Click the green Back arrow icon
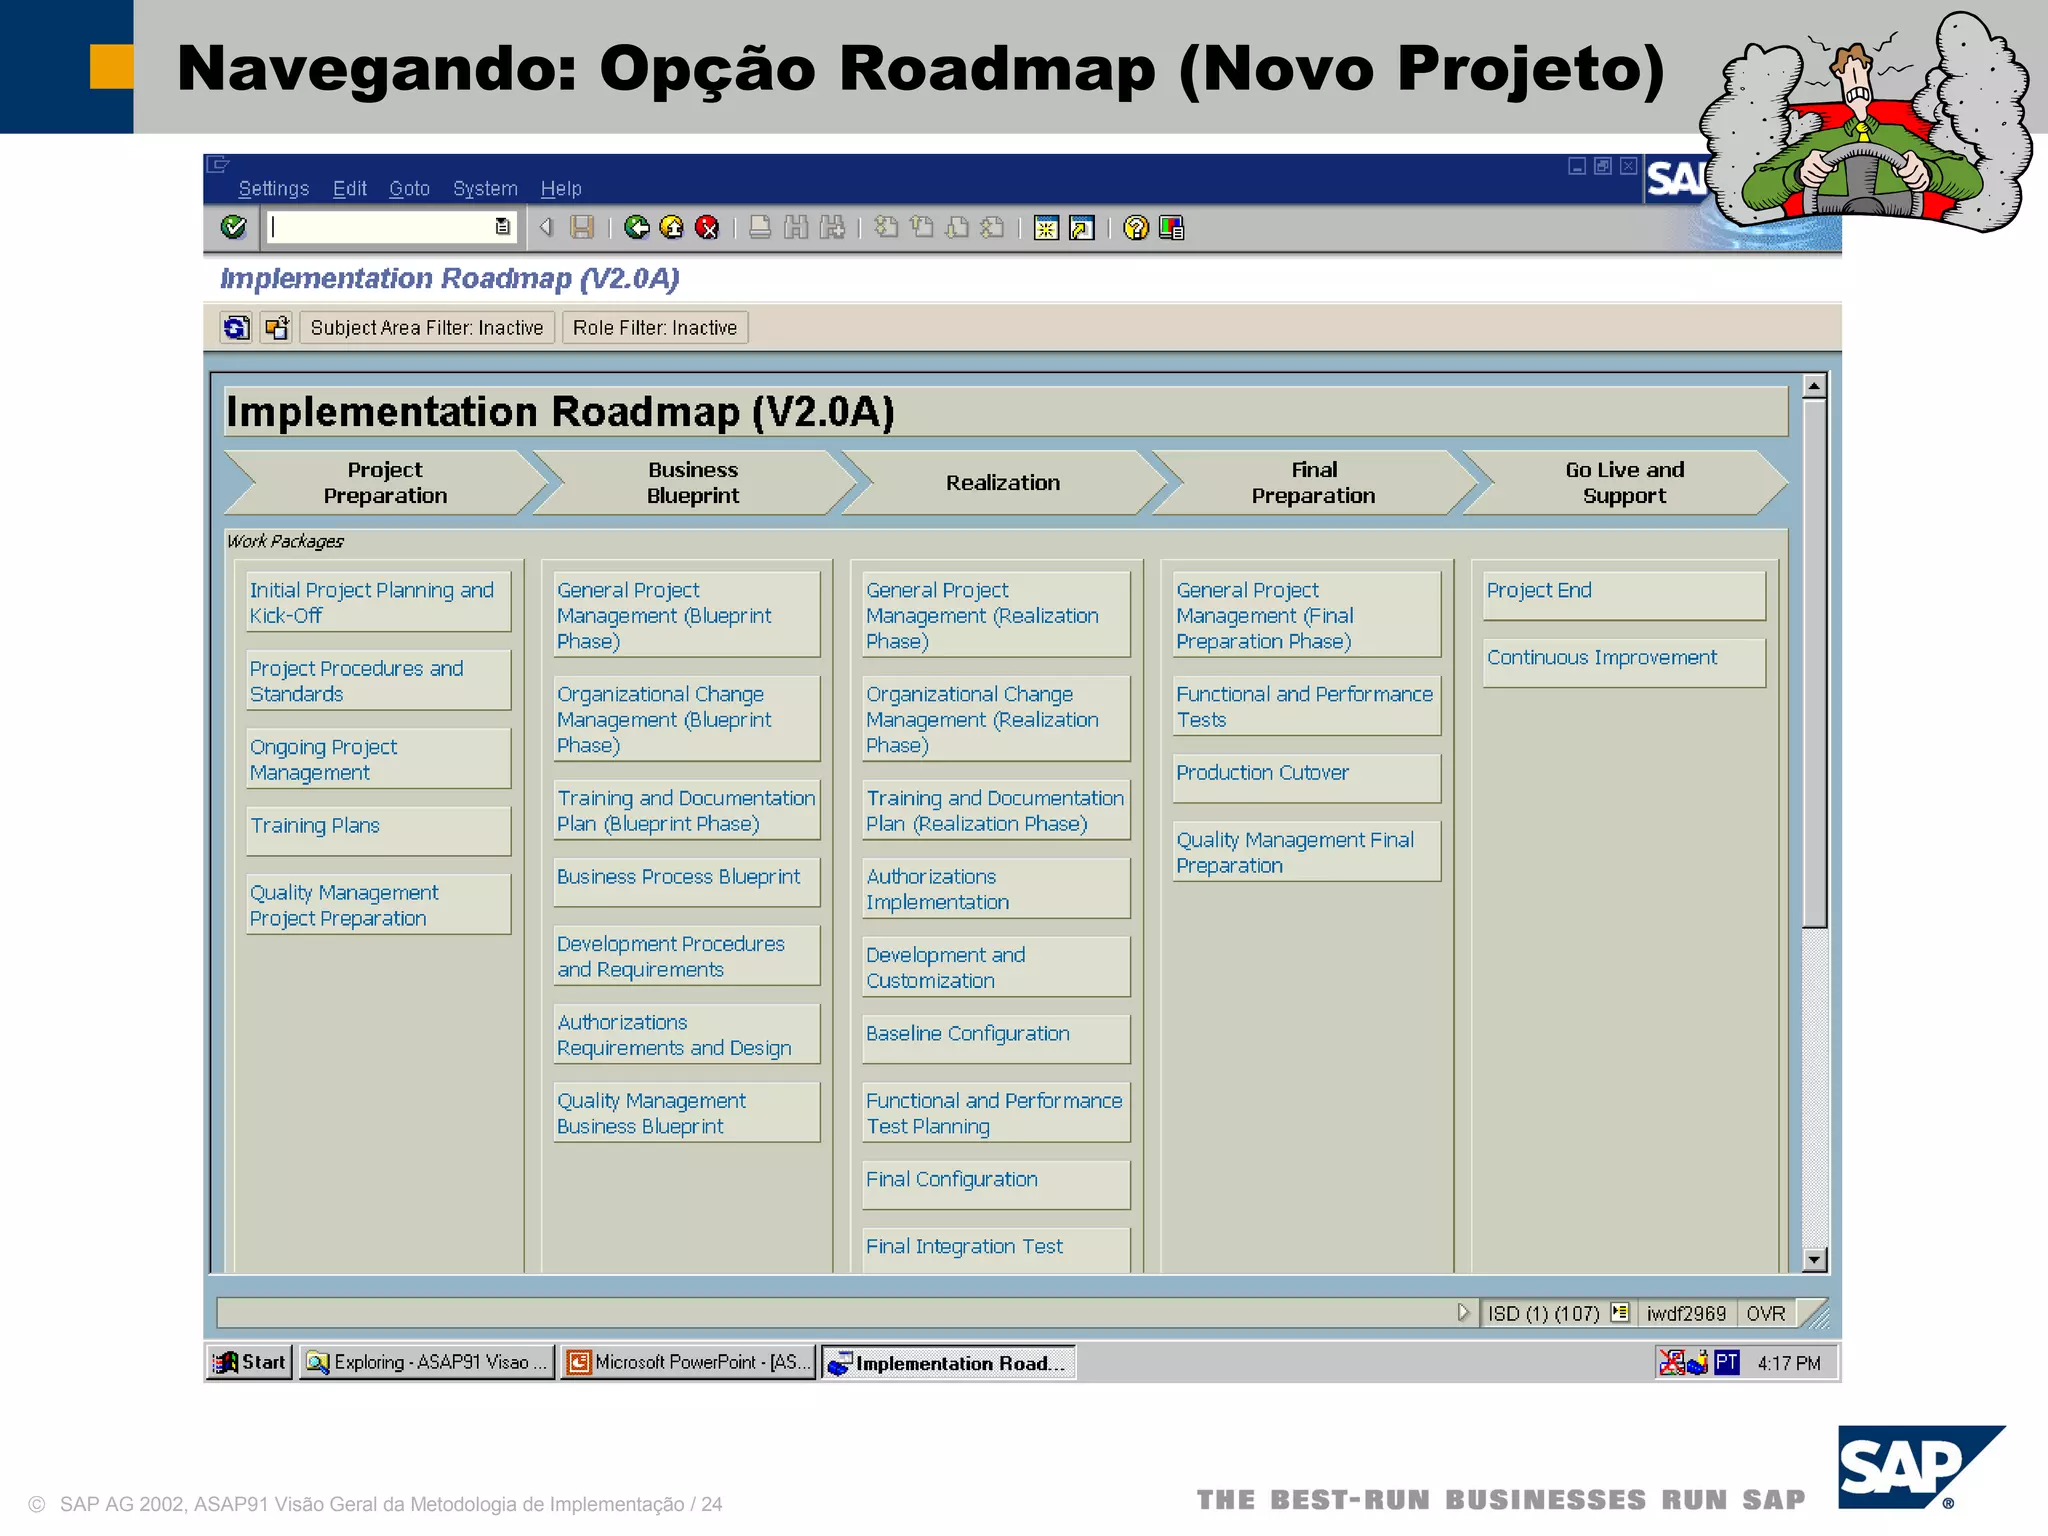The height and width of the screenshot is (1536, 2048). (636, 228)
